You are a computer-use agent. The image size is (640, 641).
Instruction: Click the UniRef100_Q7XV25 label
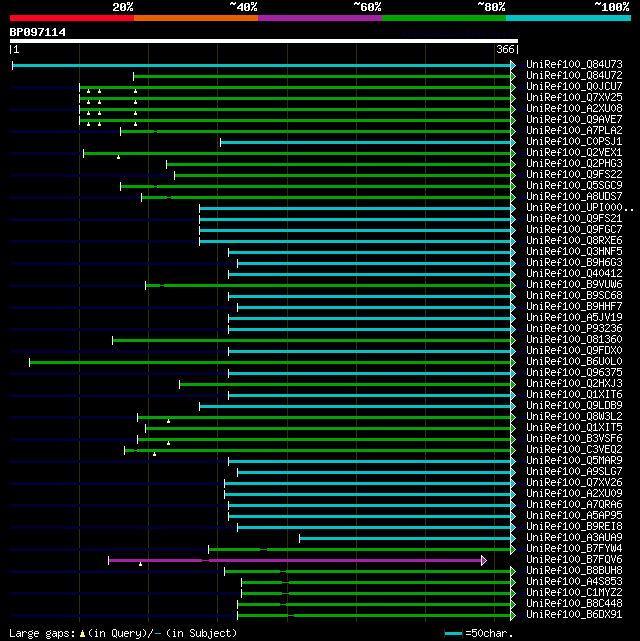574,98
